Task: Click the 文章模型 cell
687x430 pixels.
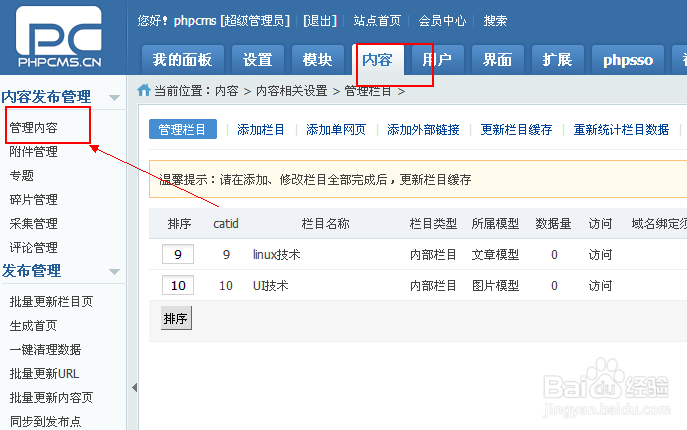Action: coord(496,255)
